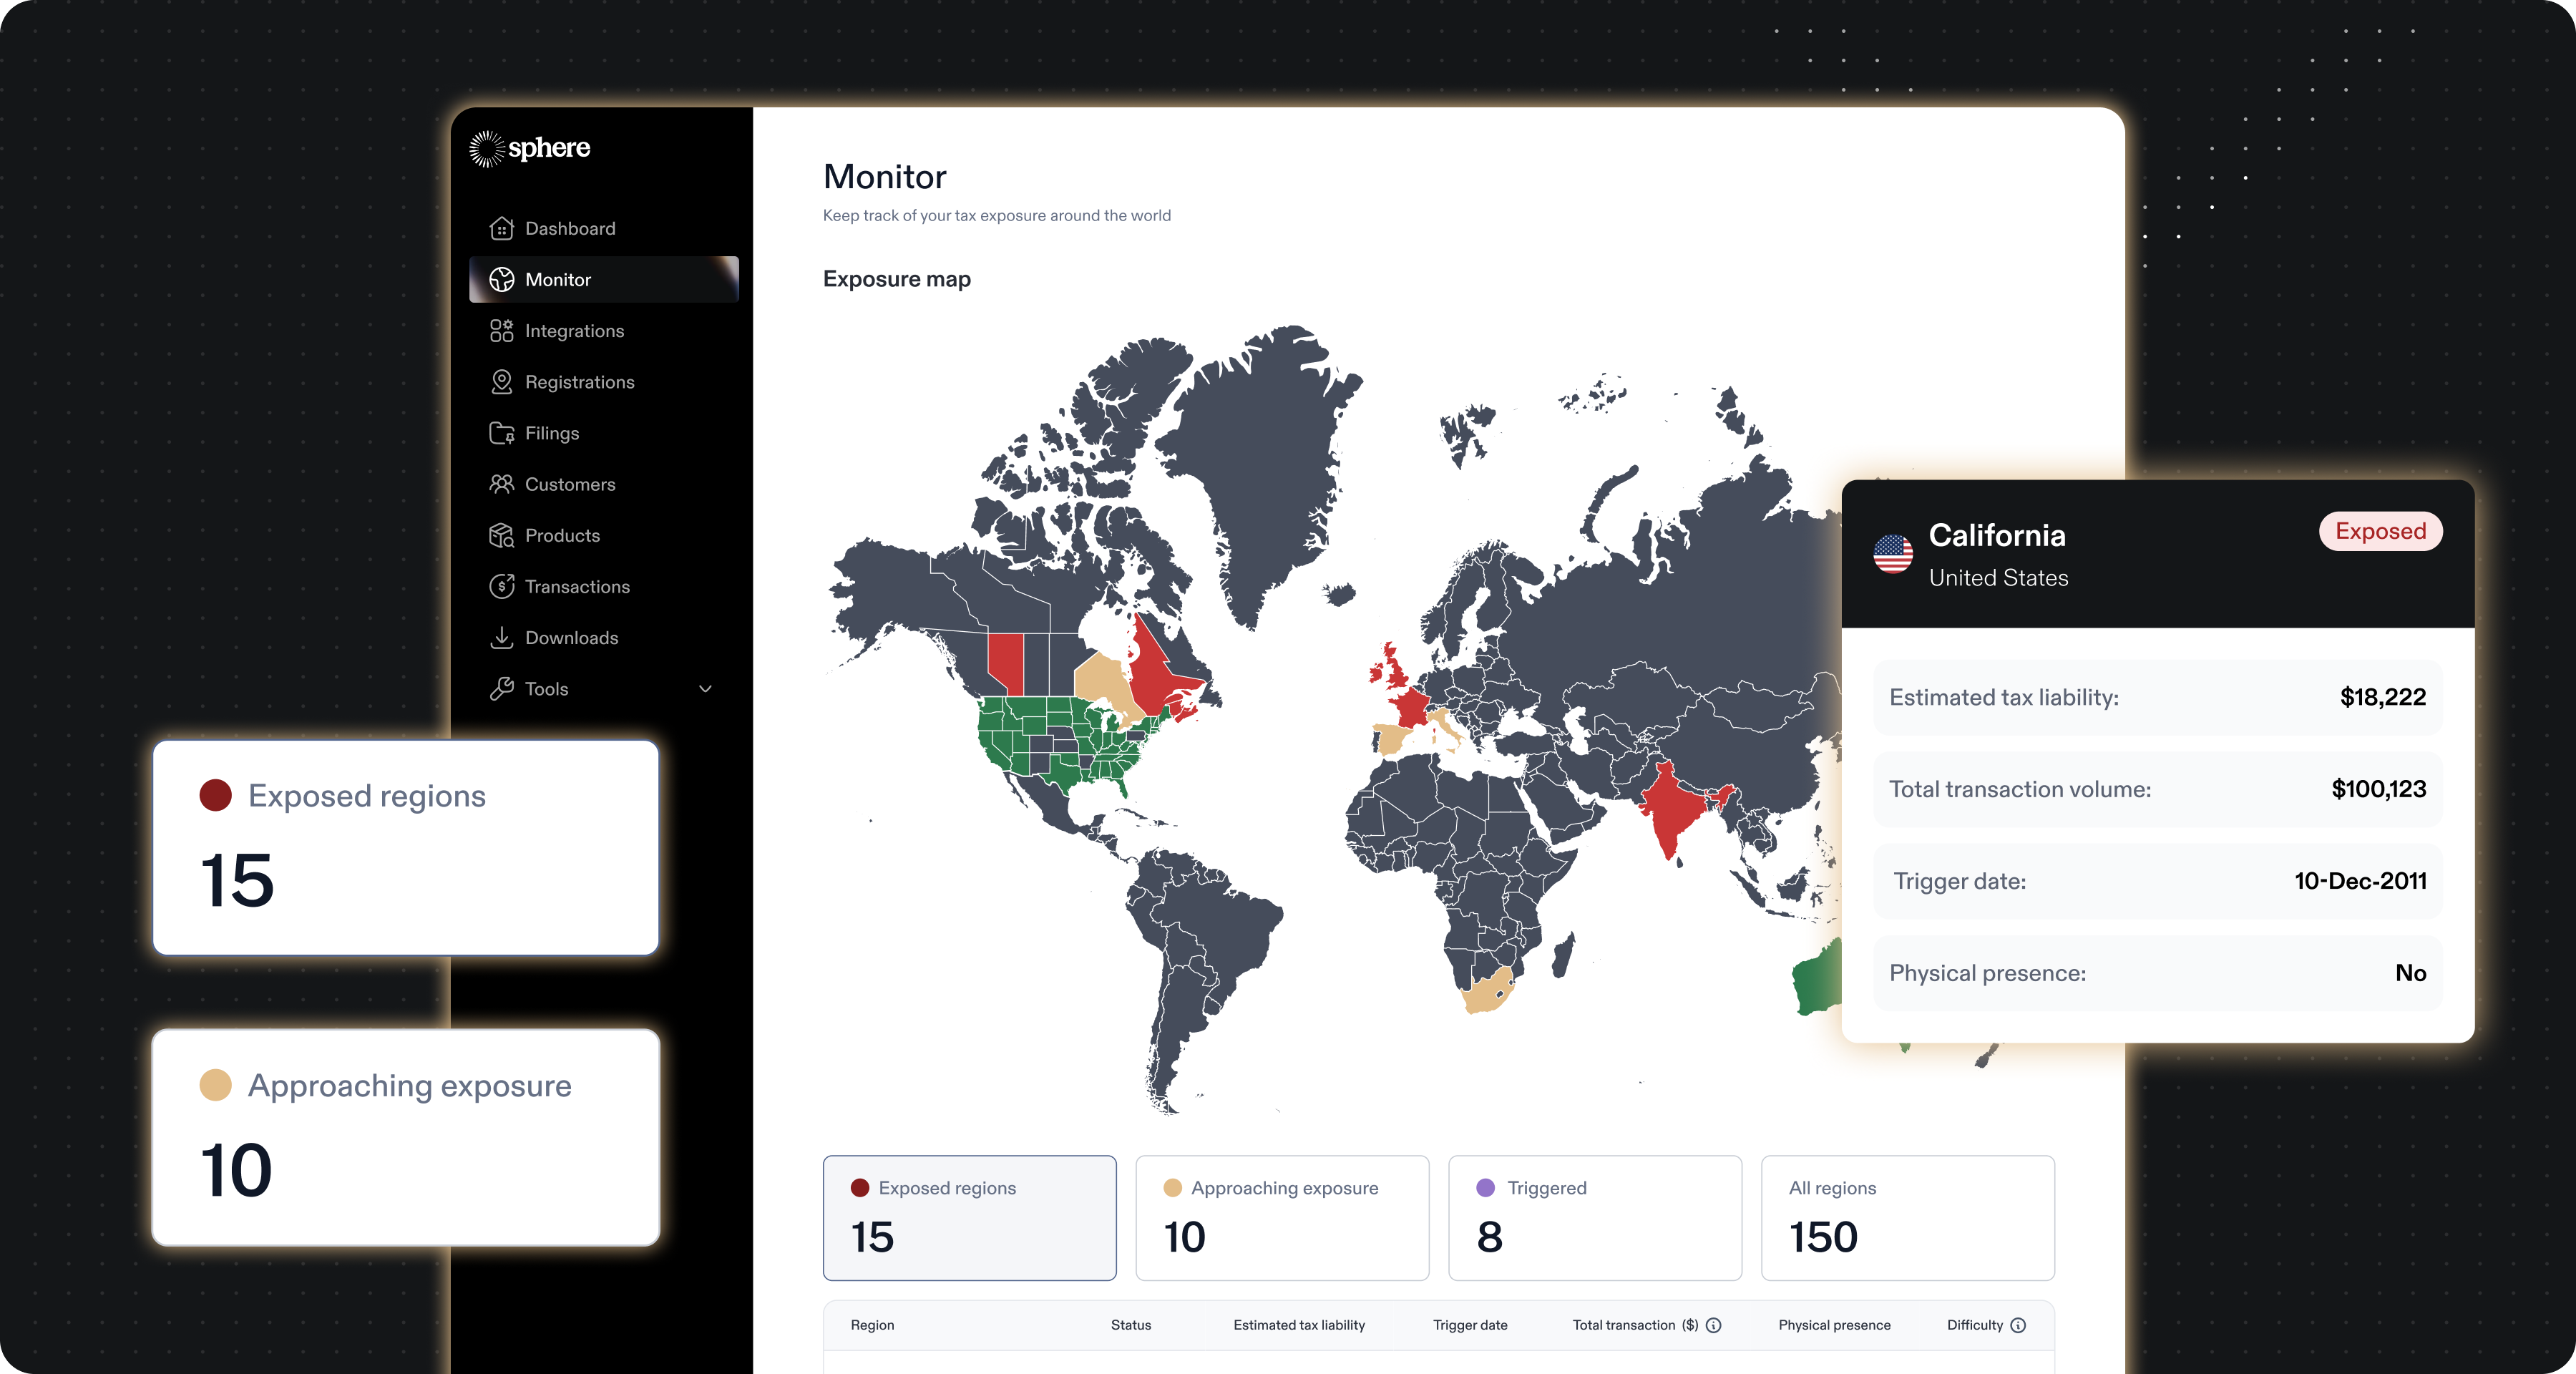Screen dimensions: 2576x1374
Task: Click the Integrations grid icon
Action: (501, 331)
